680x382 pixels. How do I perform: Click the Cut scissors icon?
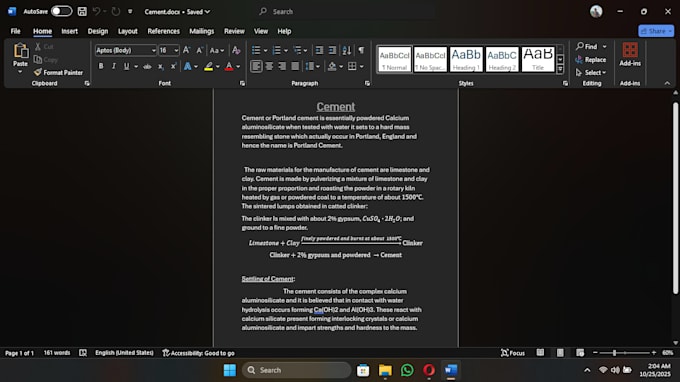point(38,46)
